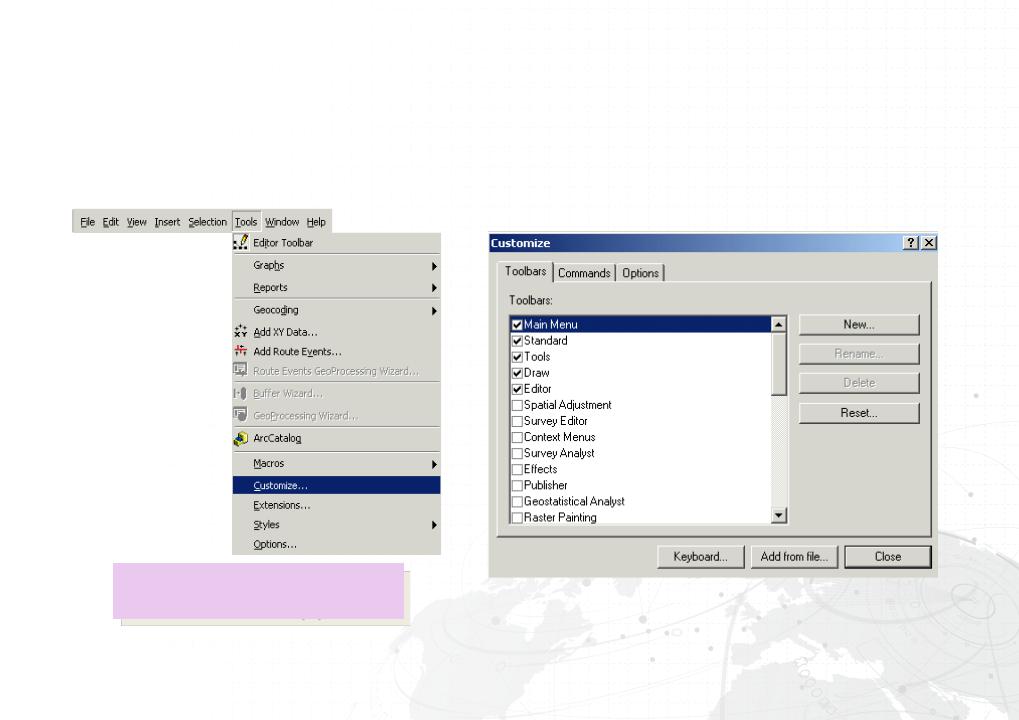Click the Rename... button
1019x720 pixels.
[858, 354]
